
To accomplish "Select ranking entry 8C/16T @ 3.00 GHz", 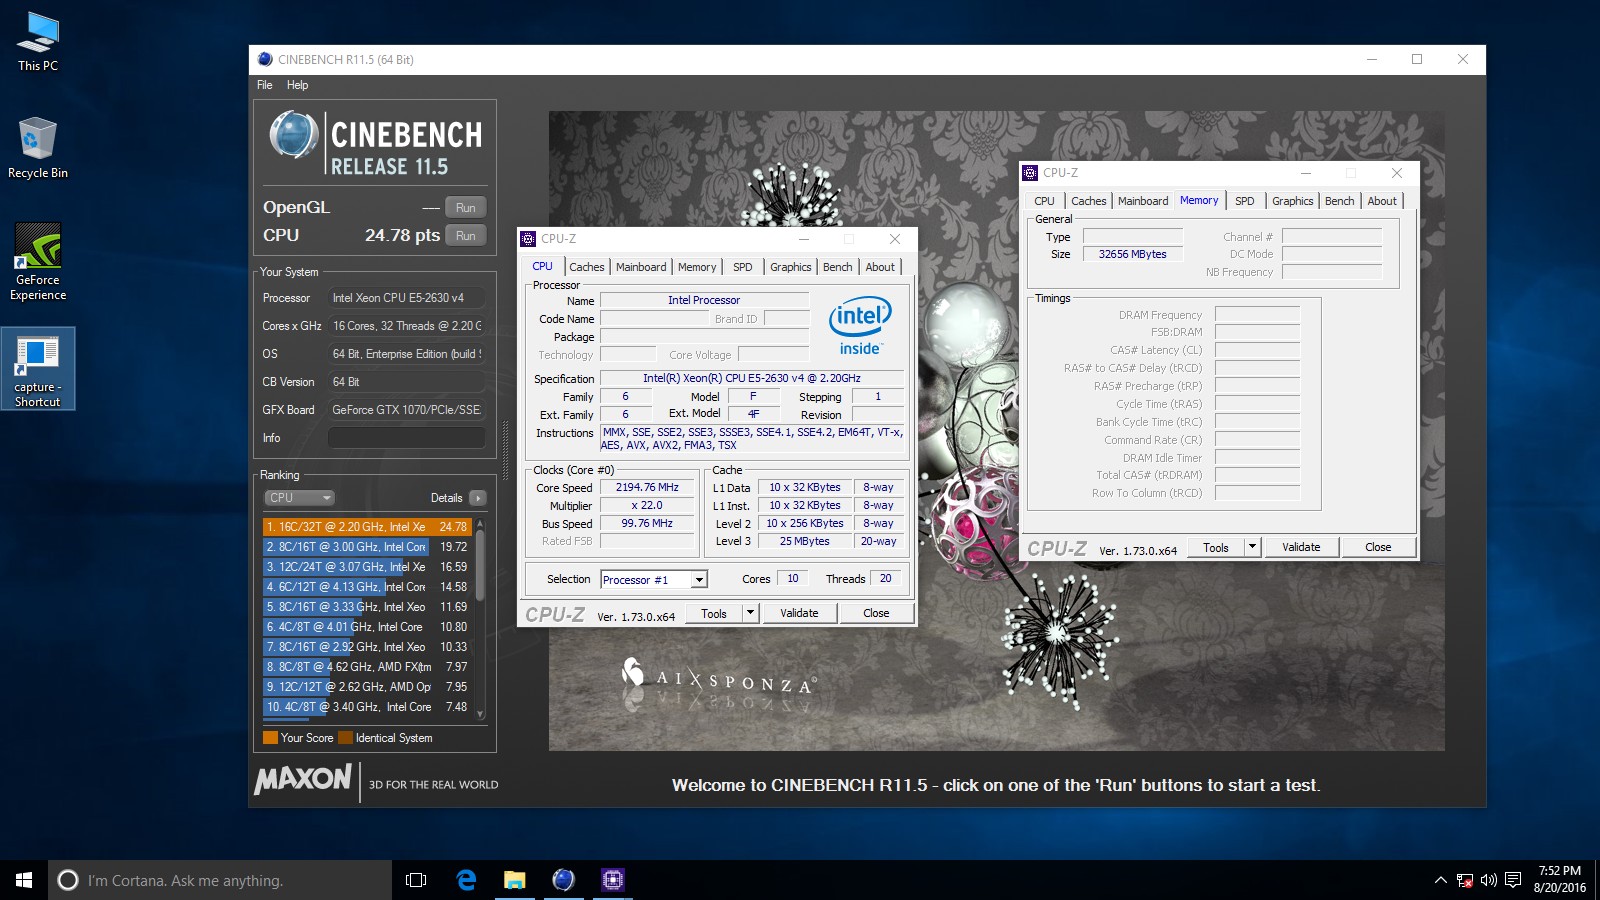I will click(366, 546).
